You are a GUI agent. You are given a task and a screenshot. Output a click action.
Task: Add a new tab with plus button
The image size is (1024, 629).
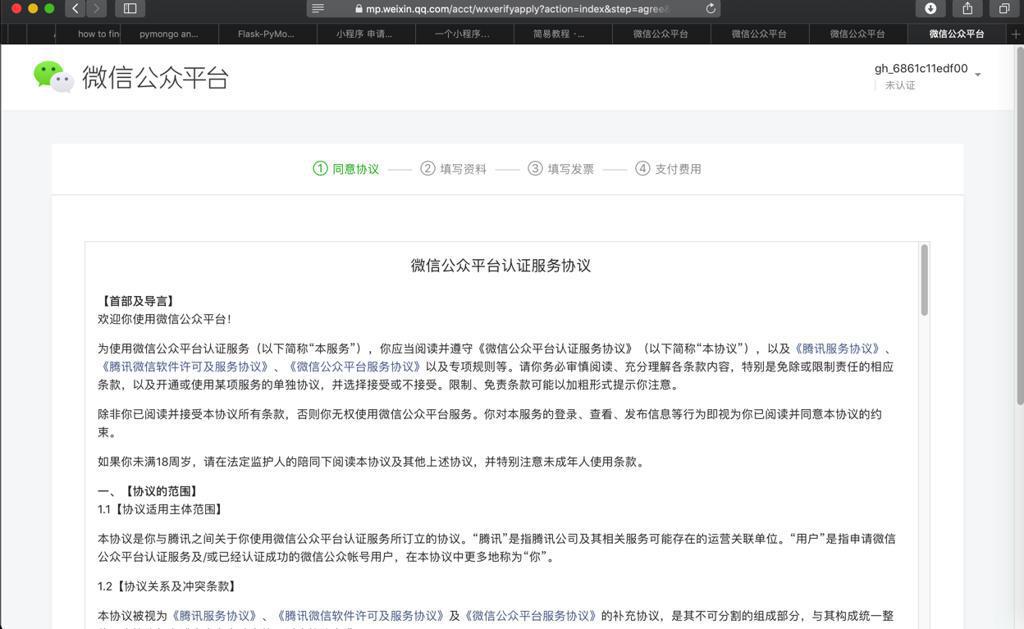click(1015, 34)
